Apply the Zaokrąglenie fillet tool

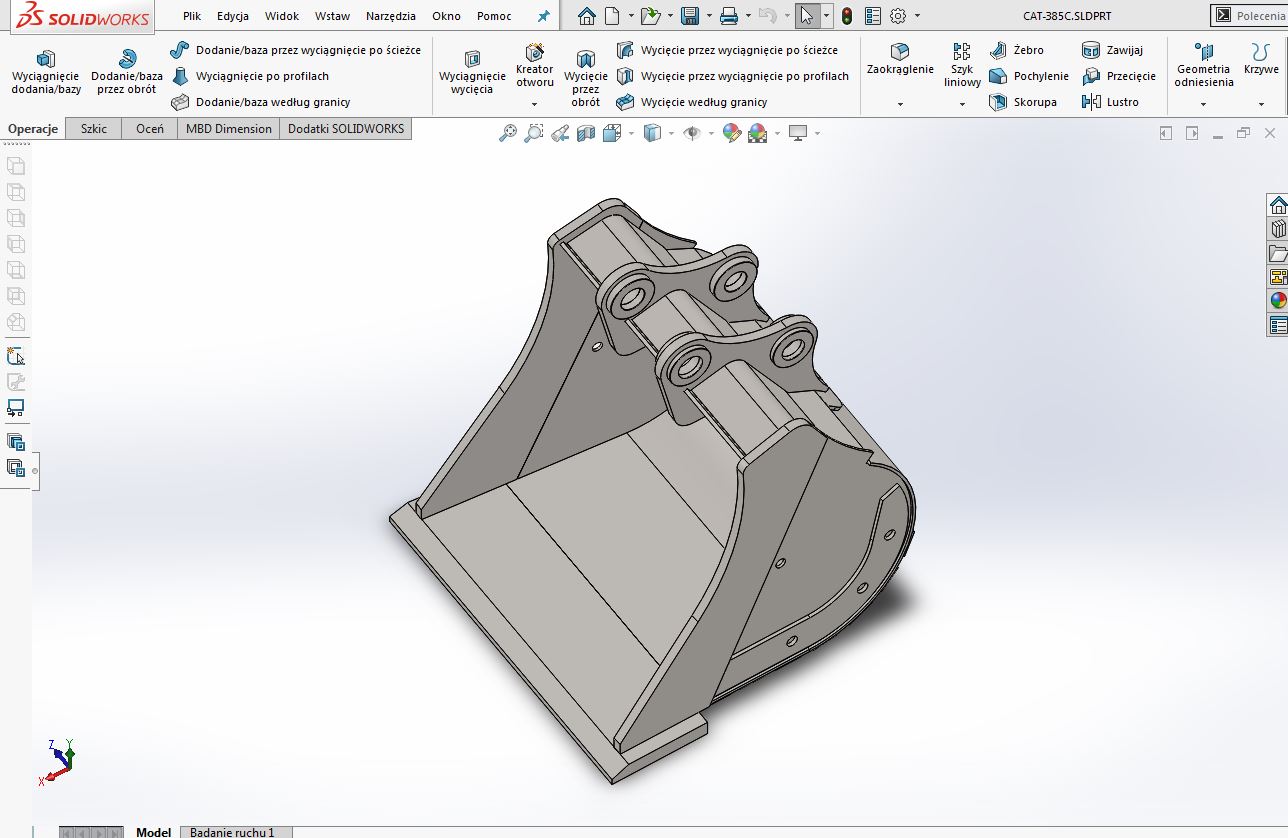tap(900, 60)
